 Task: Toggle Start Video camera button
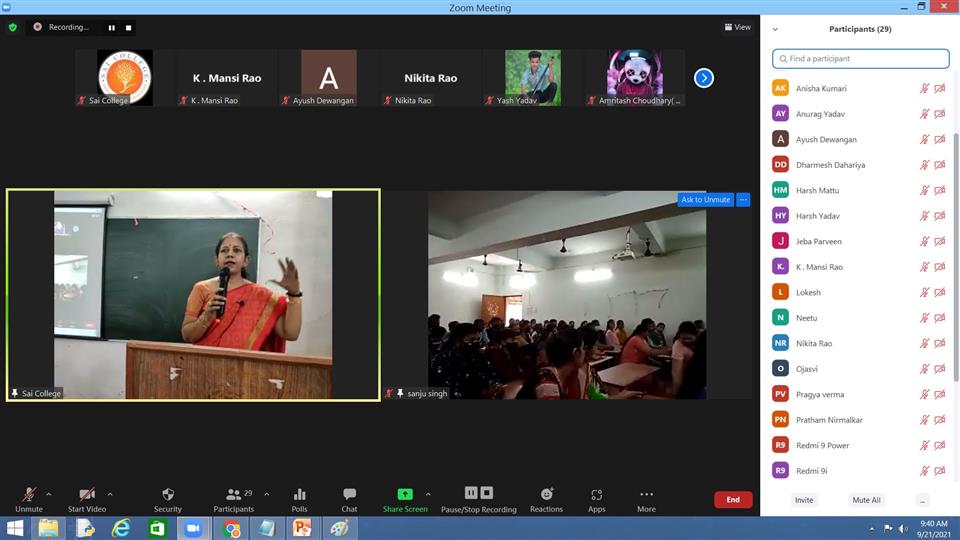87,494
